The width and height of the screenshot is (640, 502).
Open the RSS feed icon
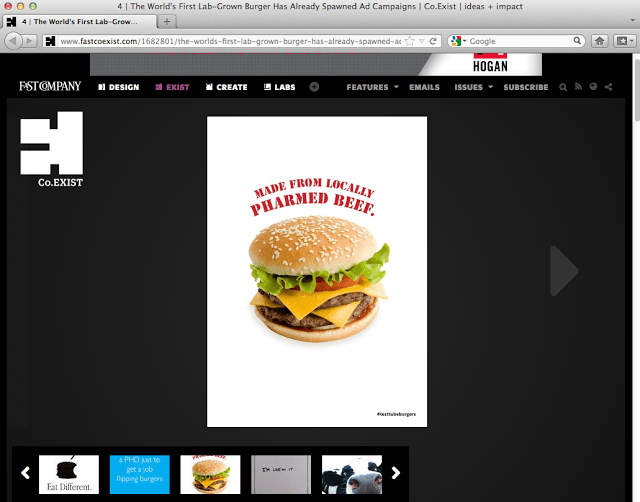tap(578, 87)
